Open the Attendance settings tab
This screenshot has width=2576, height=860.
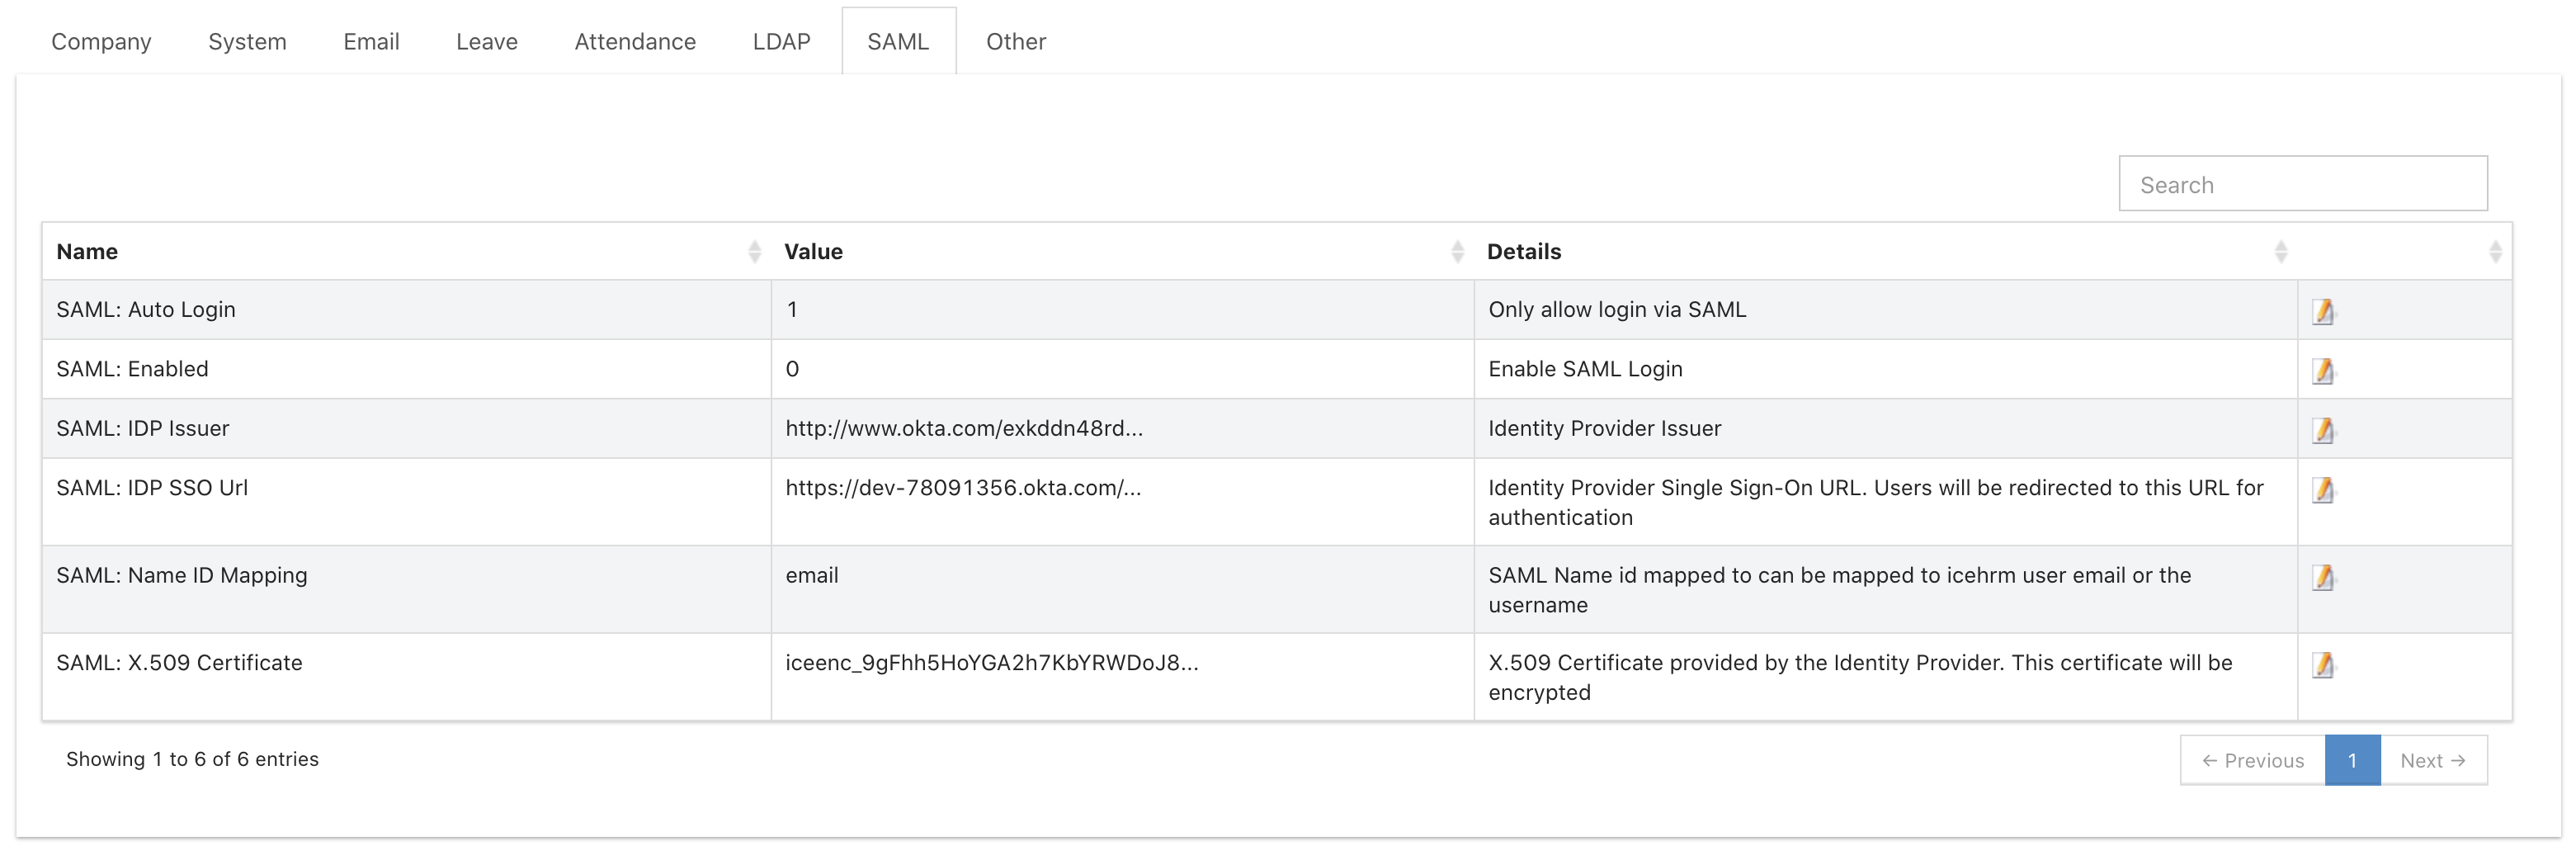(x=635, y=41)
